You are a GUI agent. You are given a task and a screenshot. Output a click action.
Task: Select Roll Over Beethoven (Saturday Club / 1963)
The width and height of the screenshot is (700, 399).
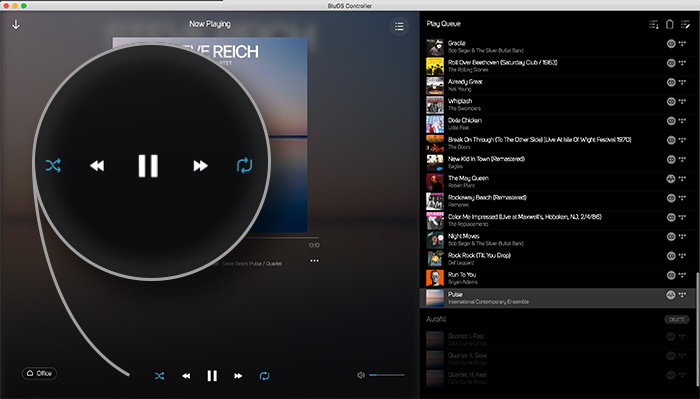558,66
